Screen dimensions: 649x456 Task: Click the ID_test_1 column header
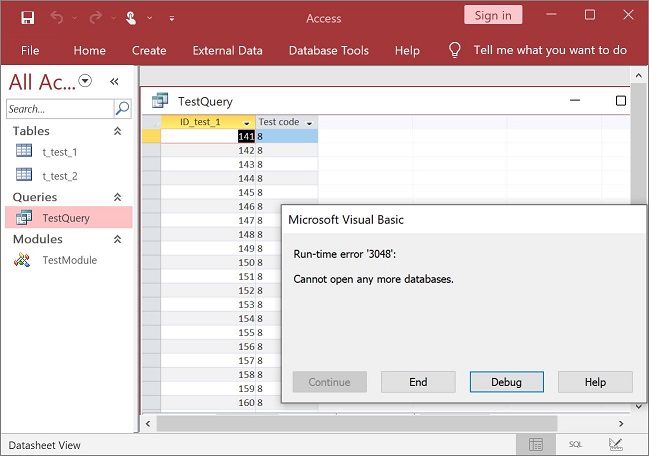click(x=201, y=122)
